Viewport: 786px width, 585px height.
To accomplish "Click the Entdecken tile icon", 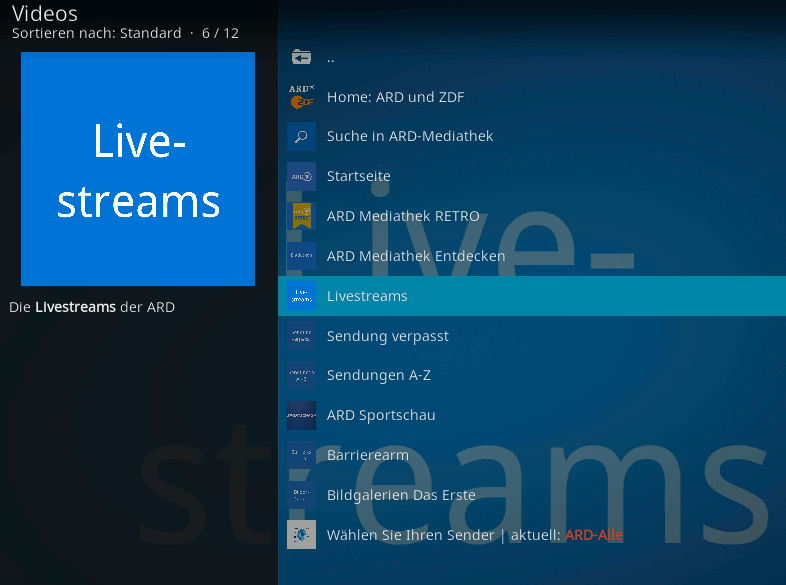I will pyautogui.click(x=301, y=256).
